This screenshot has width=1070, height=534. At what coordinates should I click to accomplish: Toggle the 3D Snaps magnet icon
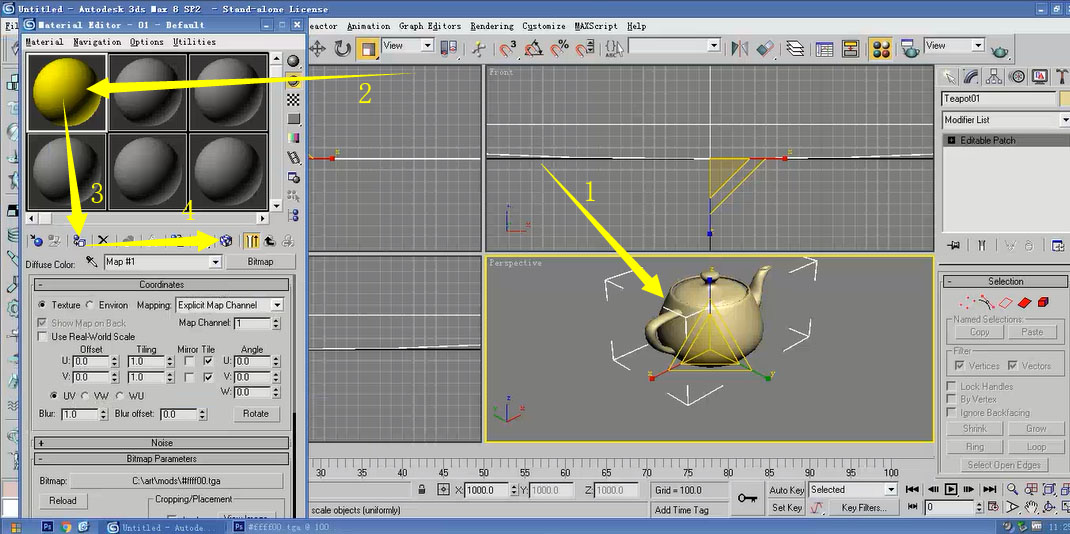click(x=507, y=48)
